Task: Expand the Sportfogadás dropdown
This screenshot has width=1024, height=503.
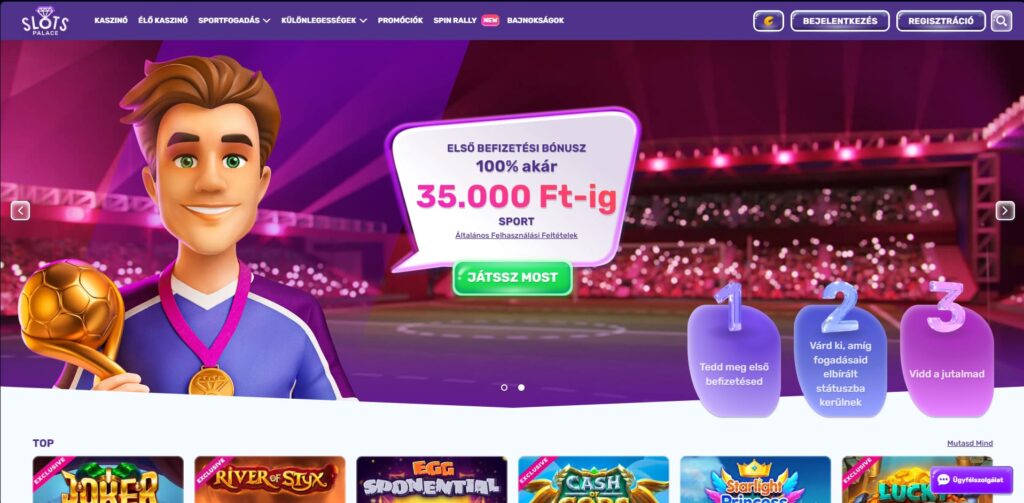Action: [x=234, y=20]
